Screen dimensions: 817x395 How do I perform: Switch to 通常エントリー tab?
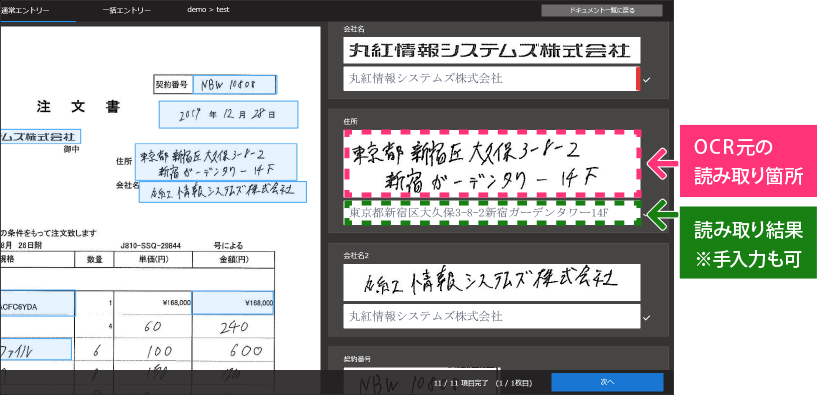click(26, 10)
